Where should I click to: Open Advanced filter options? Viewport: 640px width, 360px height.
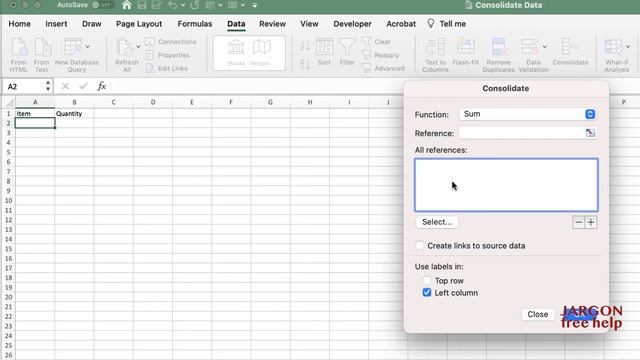tap(383, 68)
